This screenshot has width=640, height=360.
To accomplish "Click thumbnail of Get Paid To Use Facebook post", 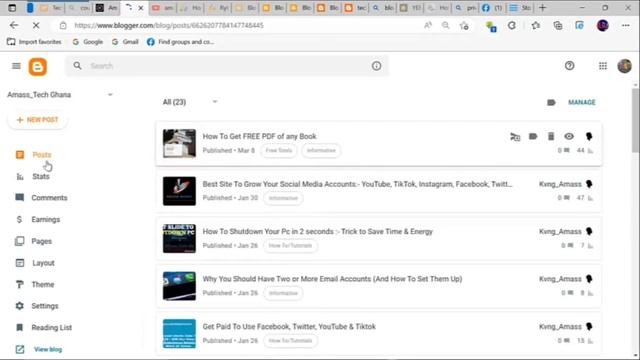I will tap(179, 333).
